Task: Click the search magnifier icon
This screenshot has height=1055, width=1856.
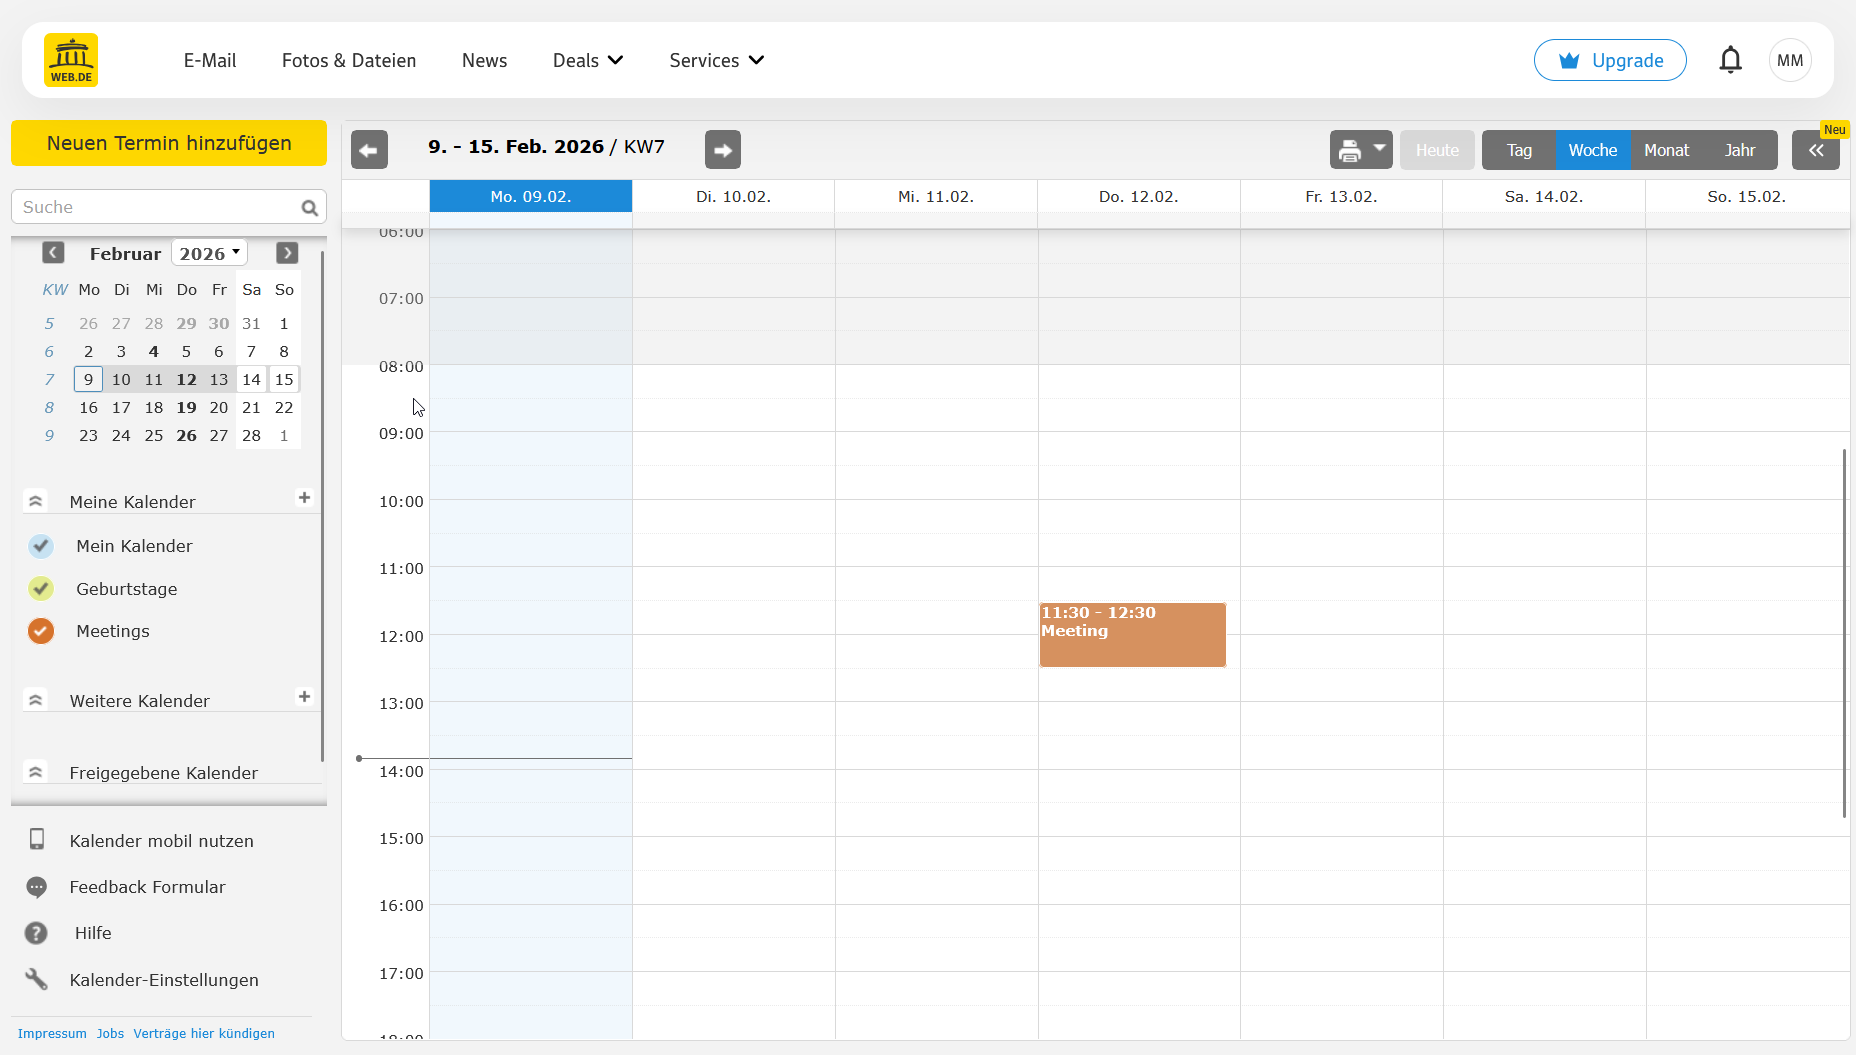Action: point(309,208)
